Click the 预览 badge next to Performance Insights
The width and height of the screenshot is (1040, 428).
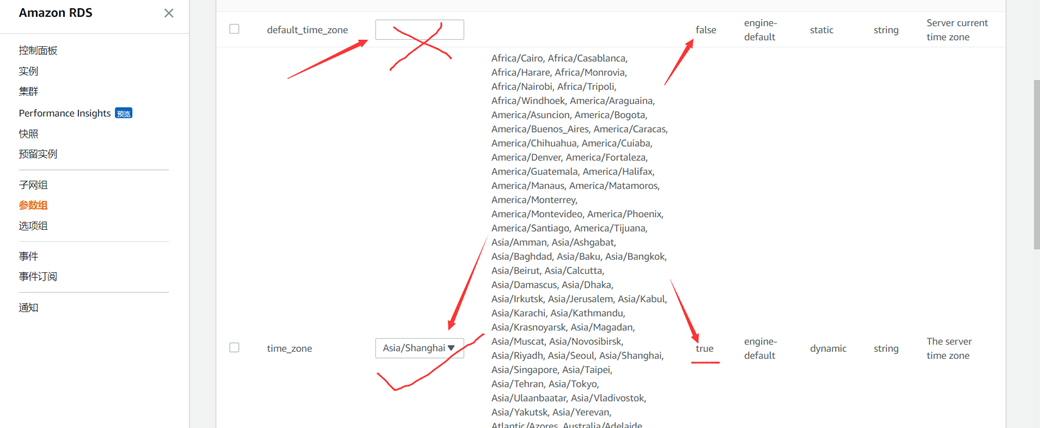[x=123, y=113]
